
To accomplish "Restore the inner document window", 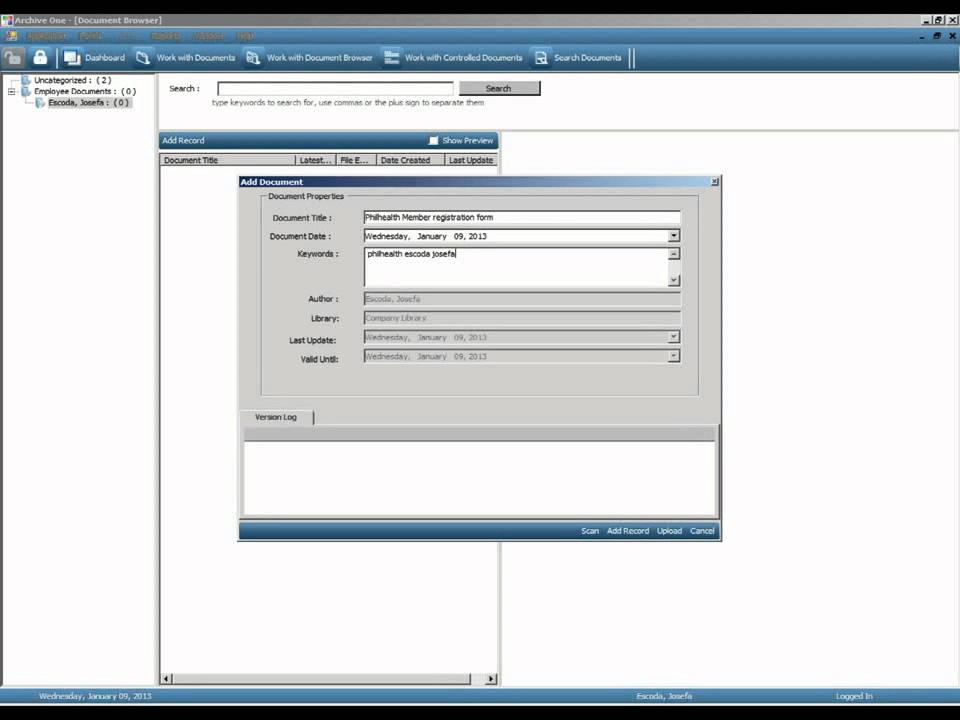I will (x=937, y=36).
